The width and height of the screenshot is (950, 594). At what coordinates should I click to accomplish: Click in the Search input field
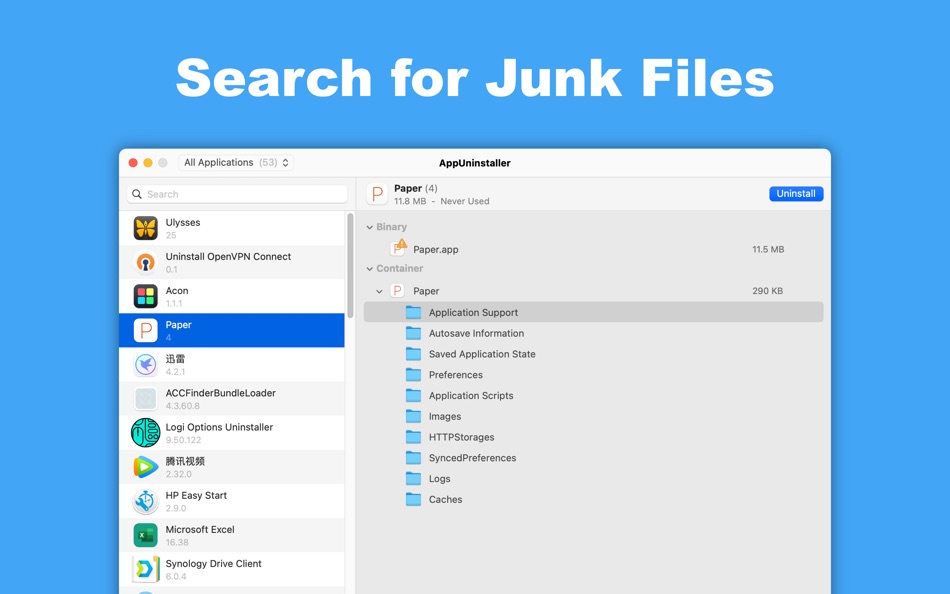(237, 194)
